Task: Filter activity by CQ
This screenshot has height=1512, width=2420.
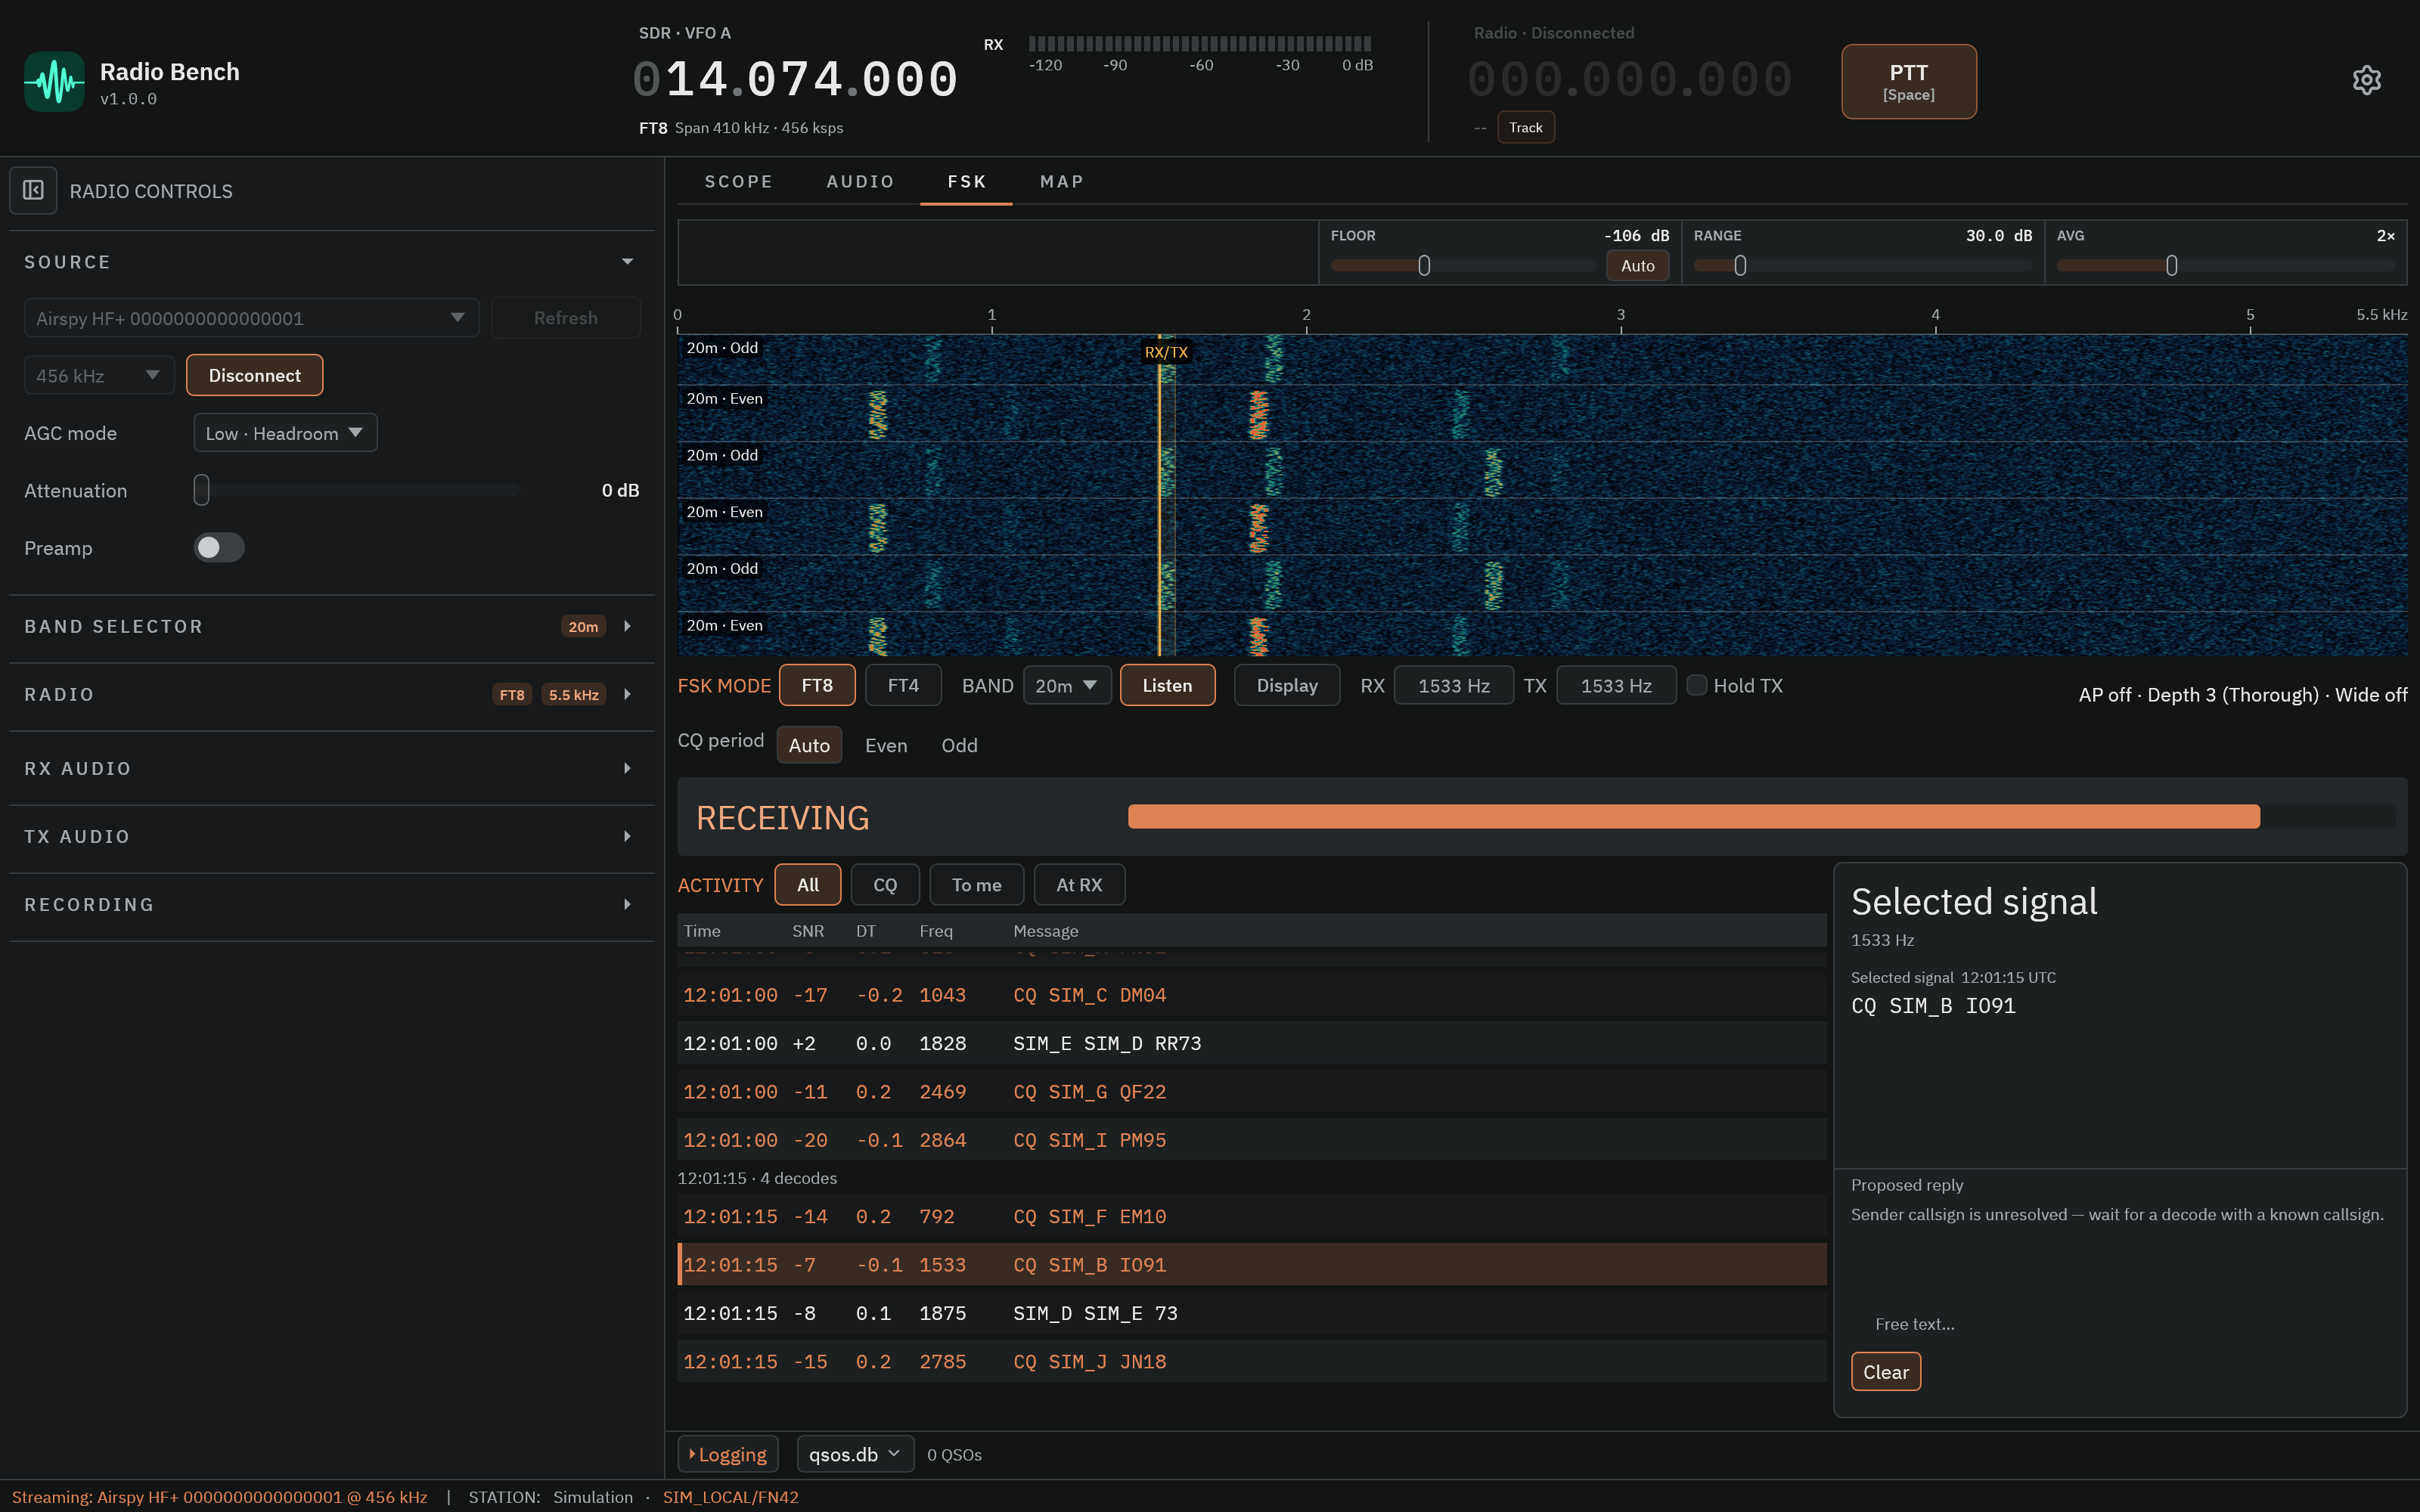Action: click(885, 885)
